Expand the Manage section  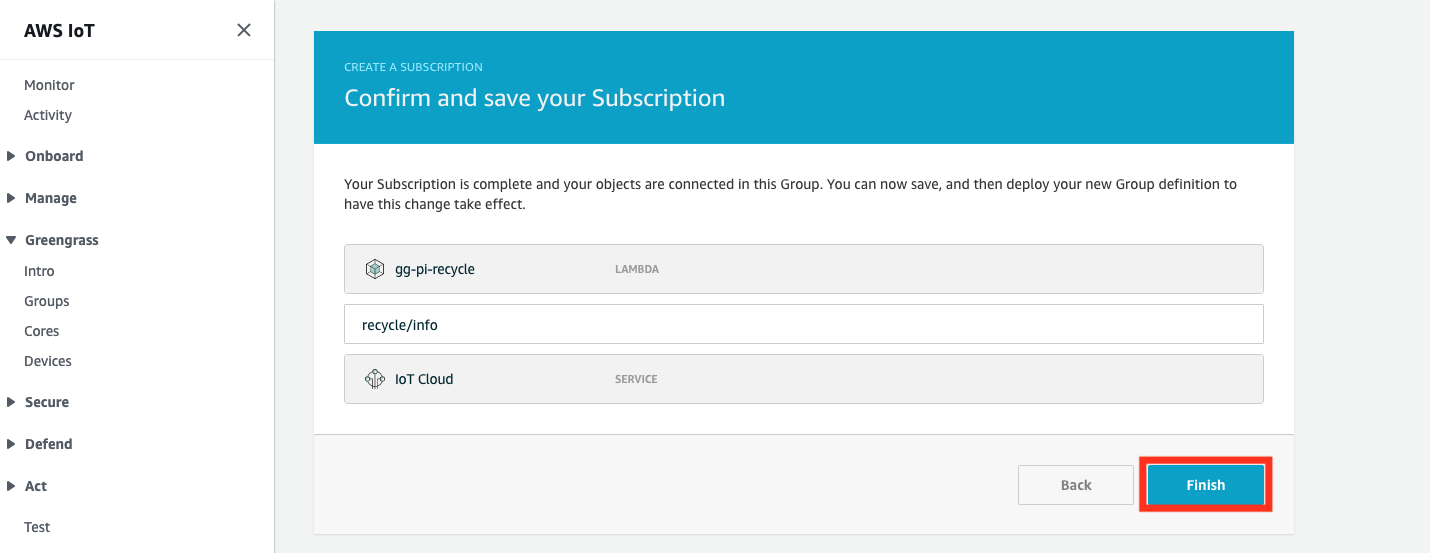[11, 198]
